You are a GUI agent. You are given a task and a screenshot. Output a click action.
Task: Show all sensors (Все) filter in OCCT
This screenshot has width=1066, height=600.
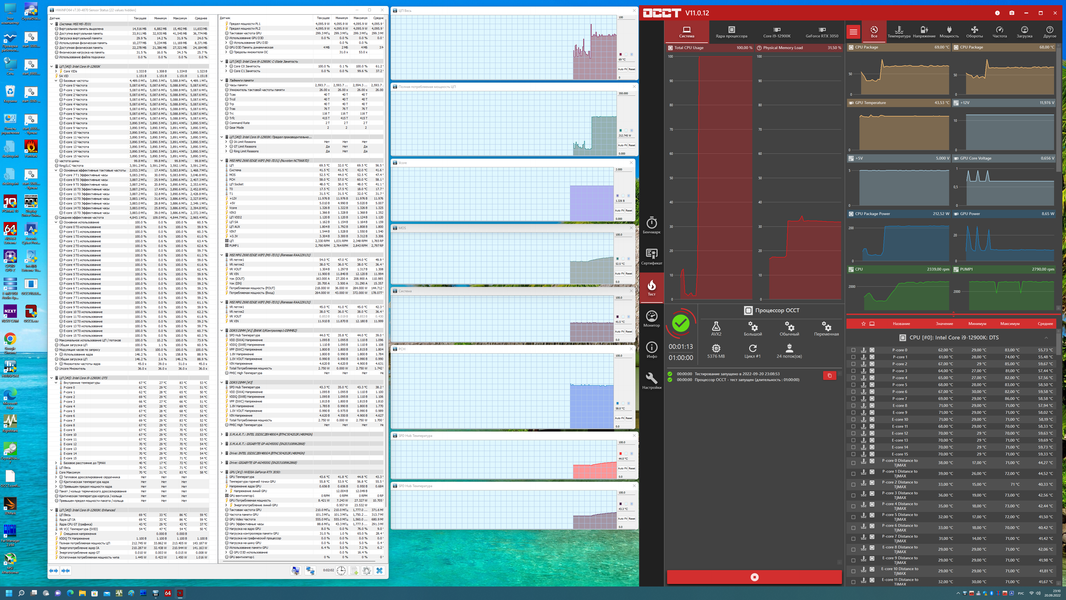point(874,32)
